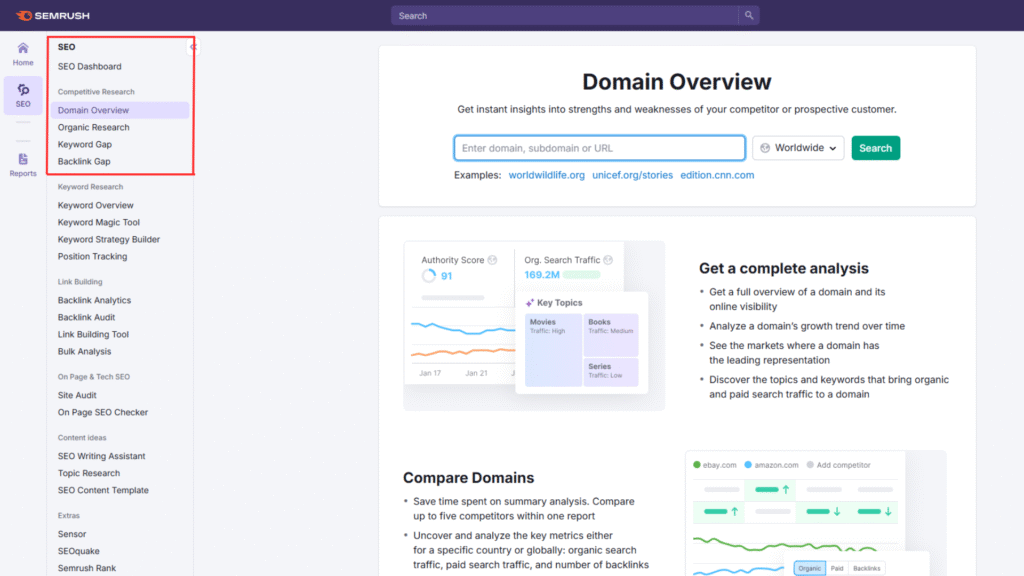This screenshot has height=576, width=1024.
Task: Open the Home sidebar icon
Action: click(23, 54)
